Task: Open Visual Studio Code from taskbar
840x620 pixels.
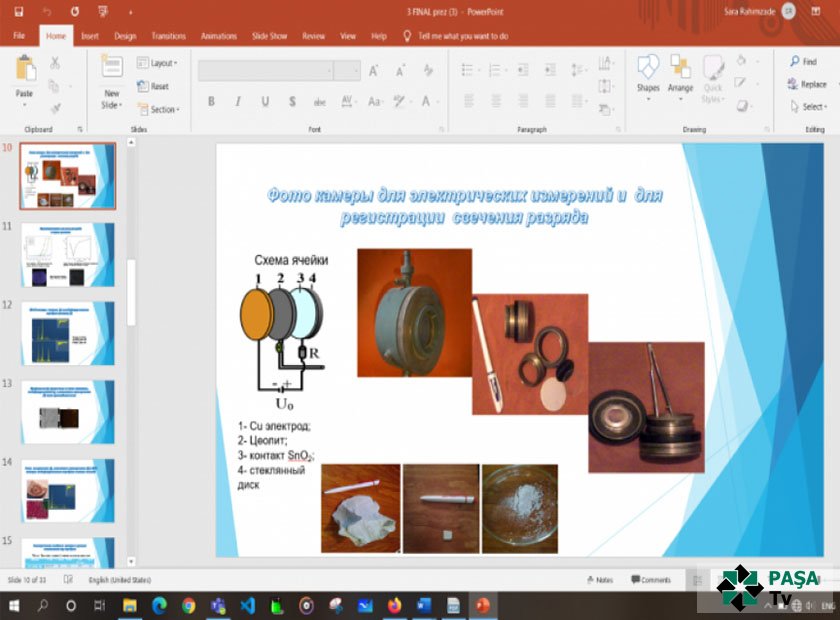Action: tap(247, 605)
